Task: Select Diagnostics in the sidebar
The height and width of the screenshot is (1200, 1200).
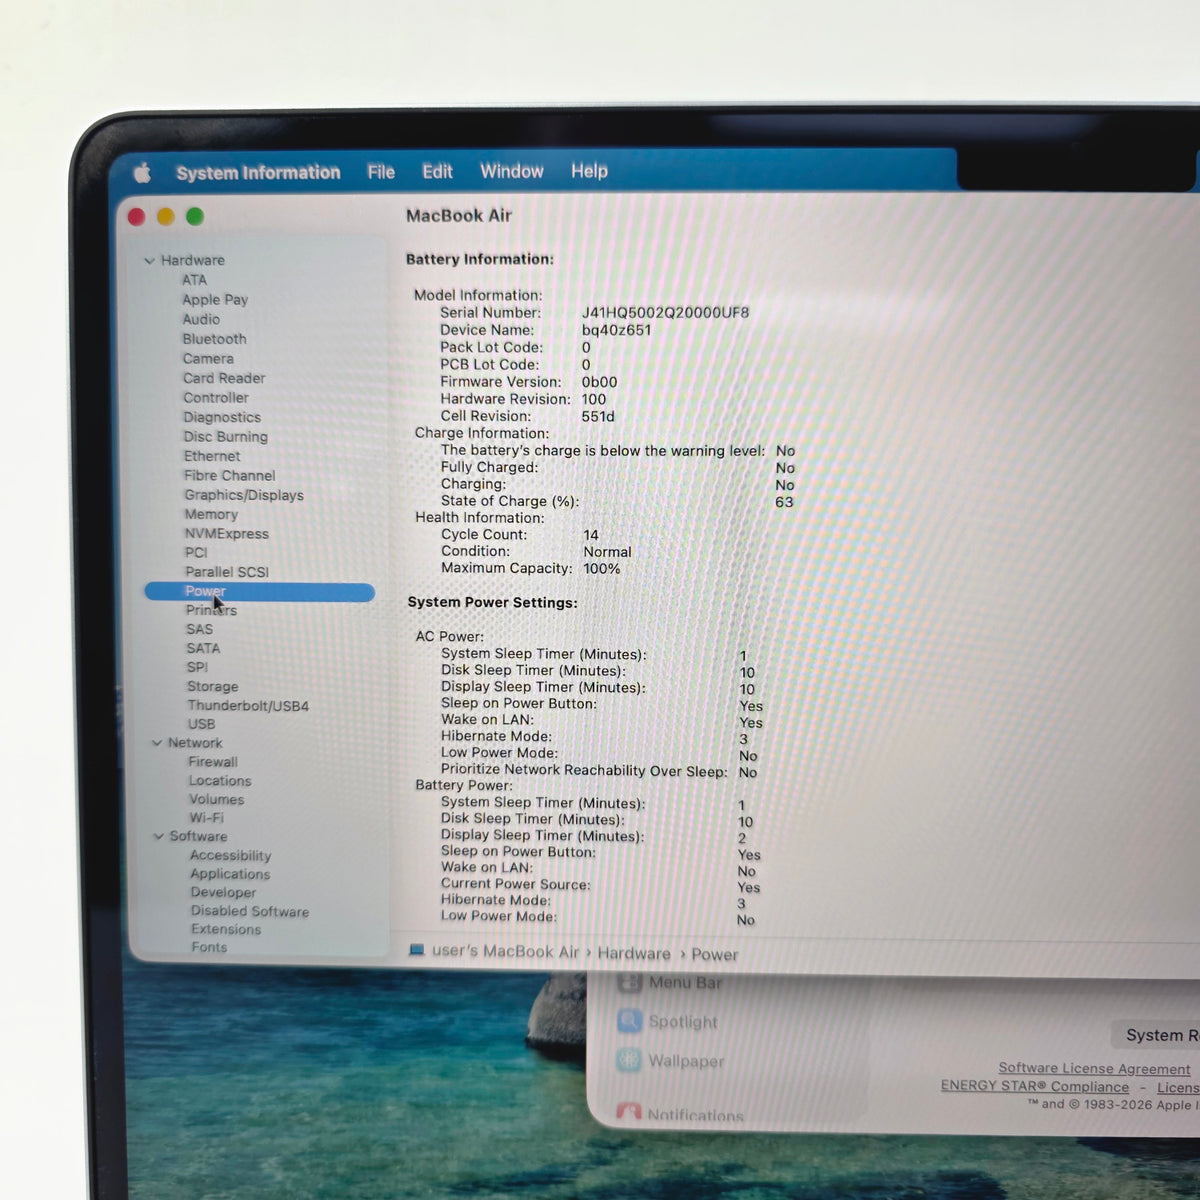Action: click(x=222, y=417)
